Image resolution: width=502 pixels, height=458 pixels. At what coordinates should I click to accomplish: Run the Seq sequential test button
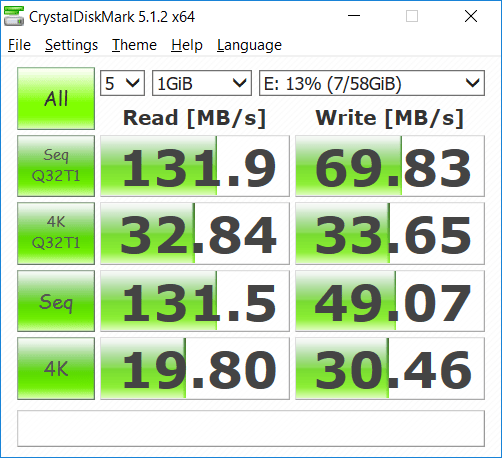click(x=56, y=301)
